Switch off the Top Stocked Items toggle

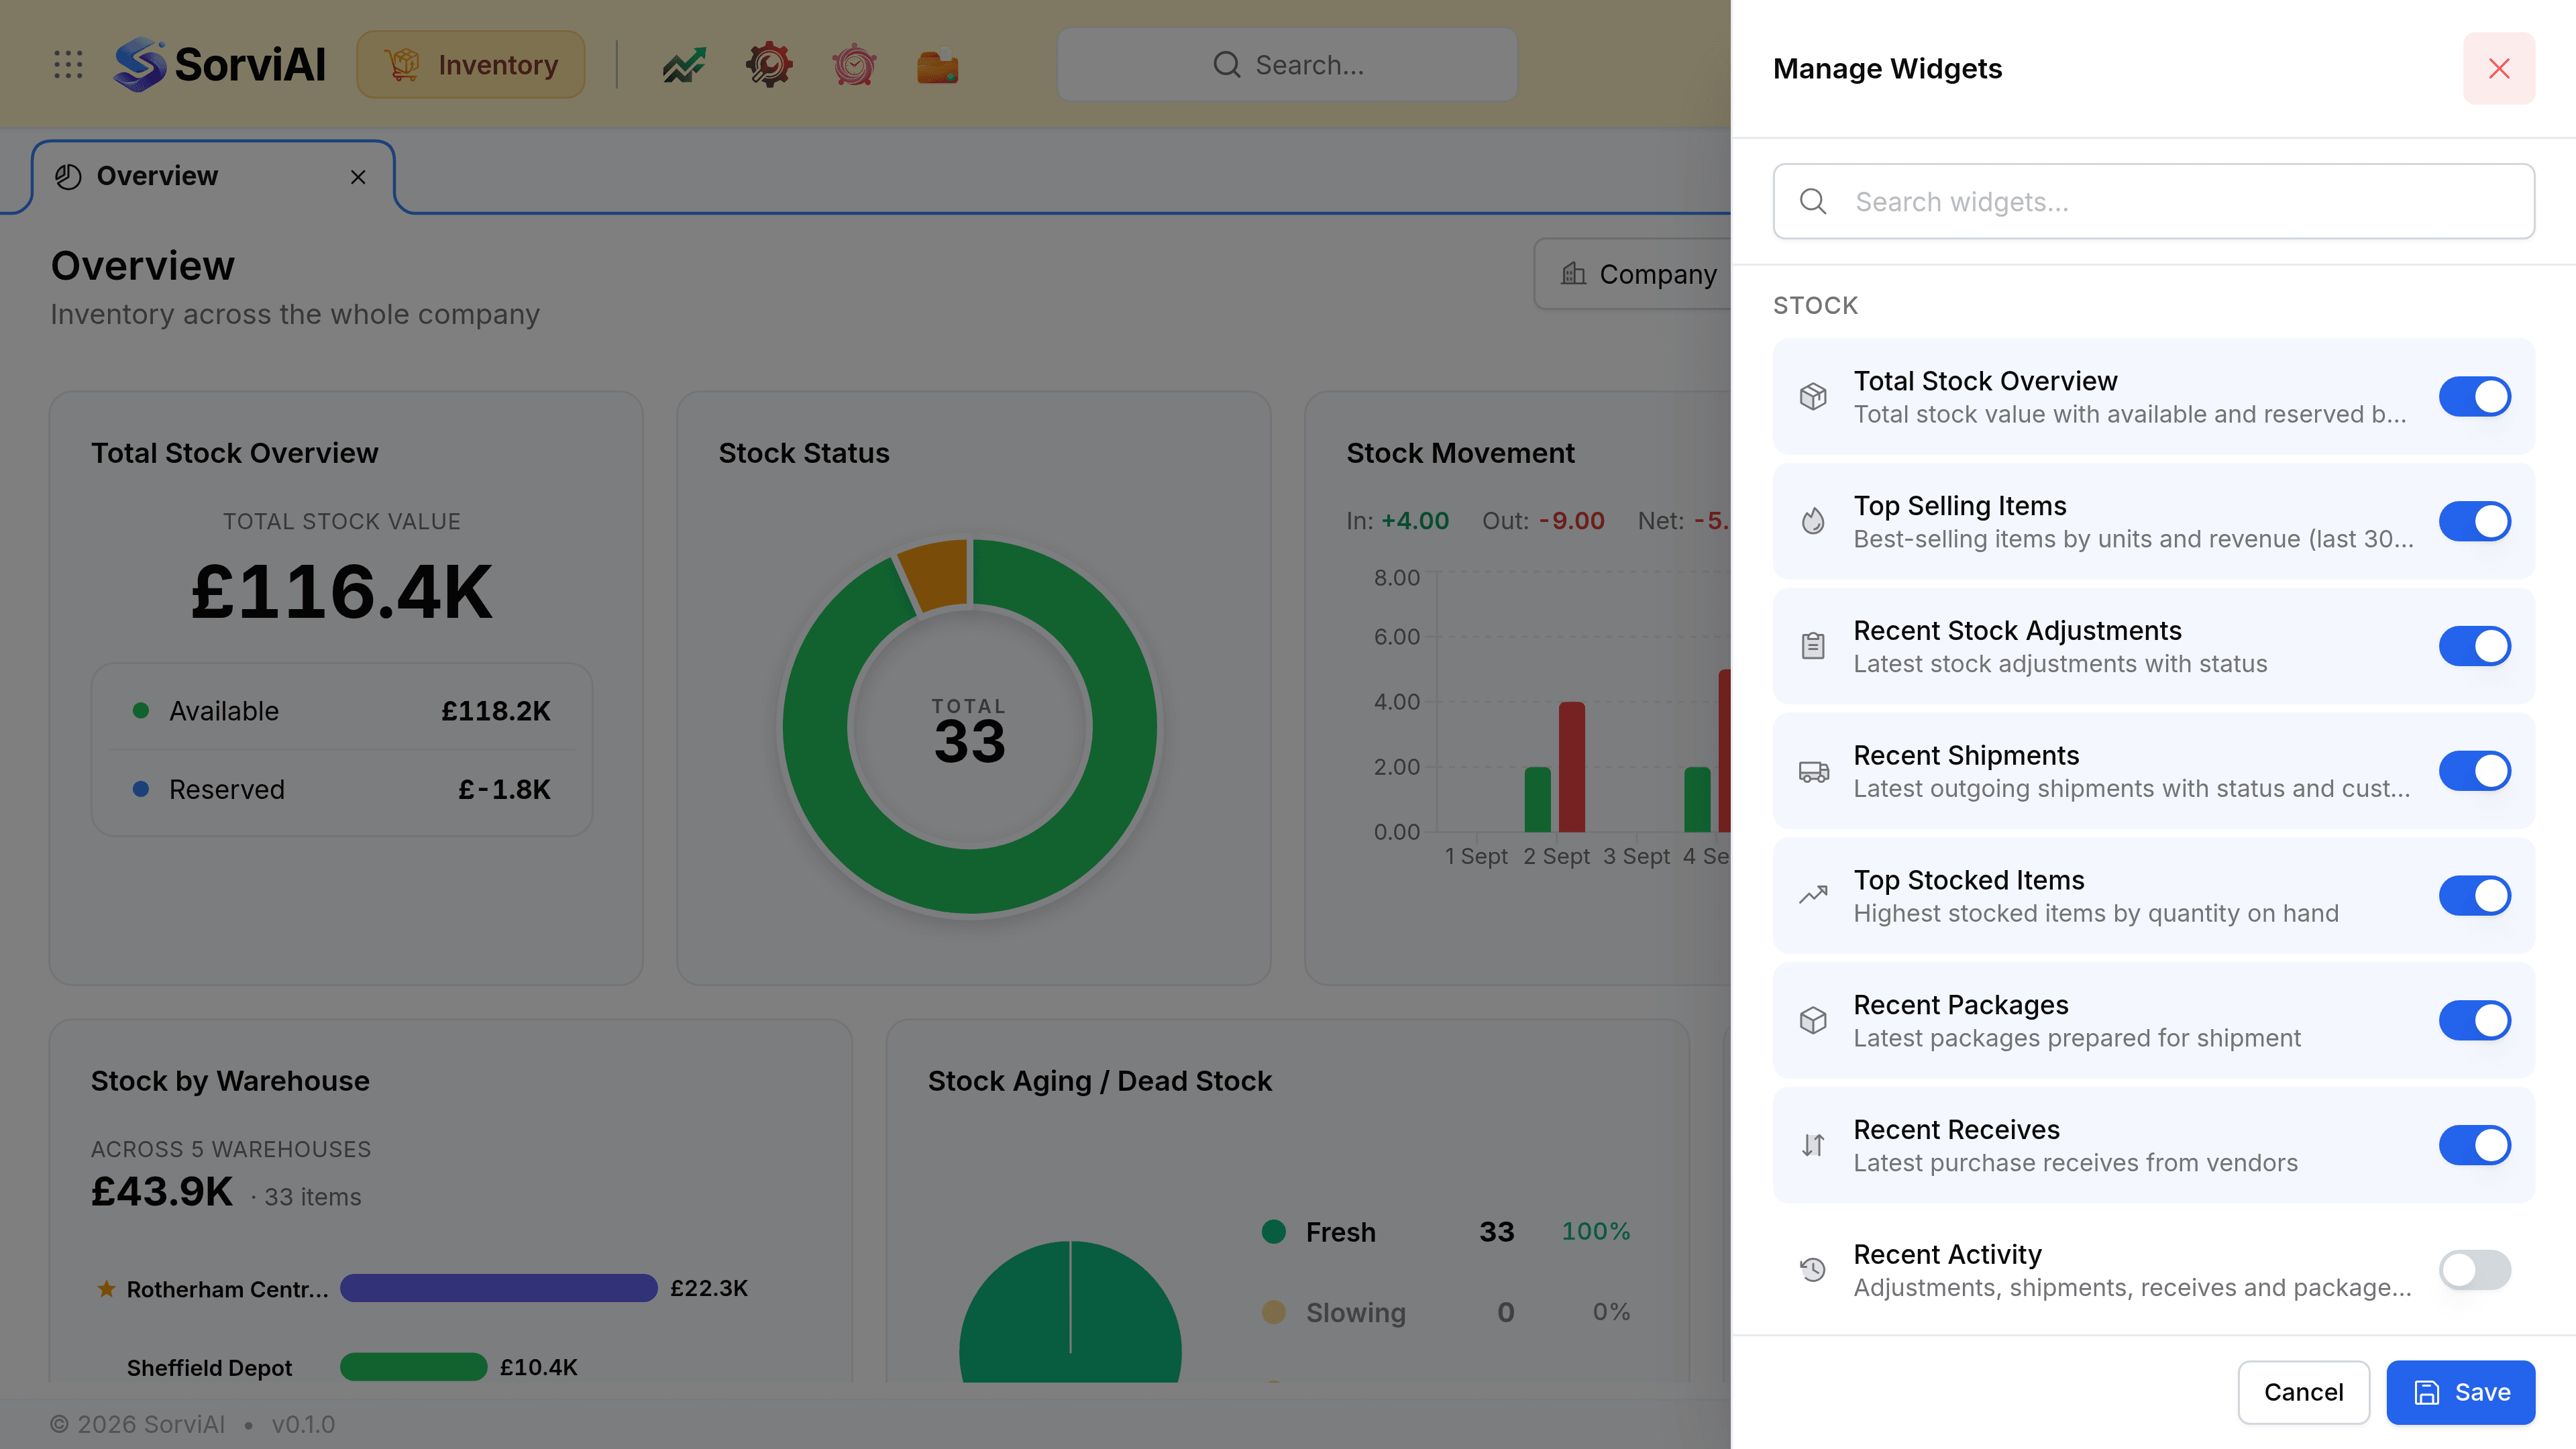[x=2474, y=896]
